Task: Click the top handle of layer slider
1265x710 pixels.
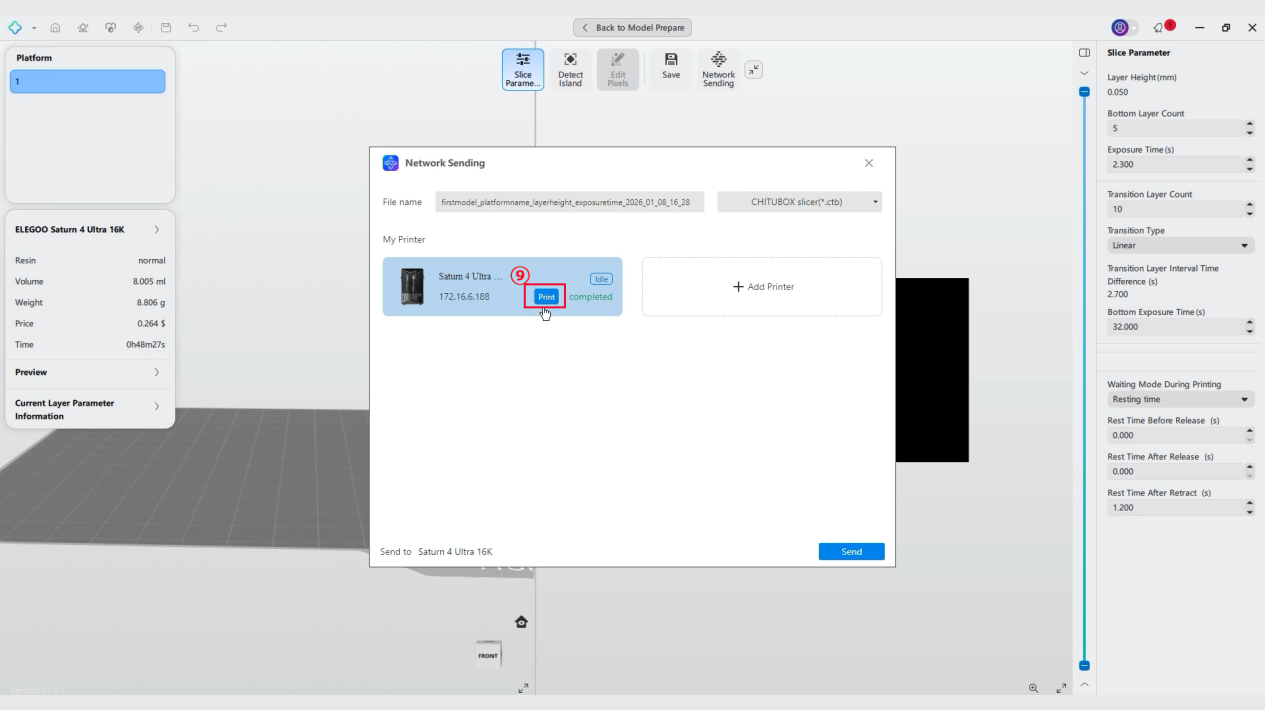Action: coord(1084,91)
